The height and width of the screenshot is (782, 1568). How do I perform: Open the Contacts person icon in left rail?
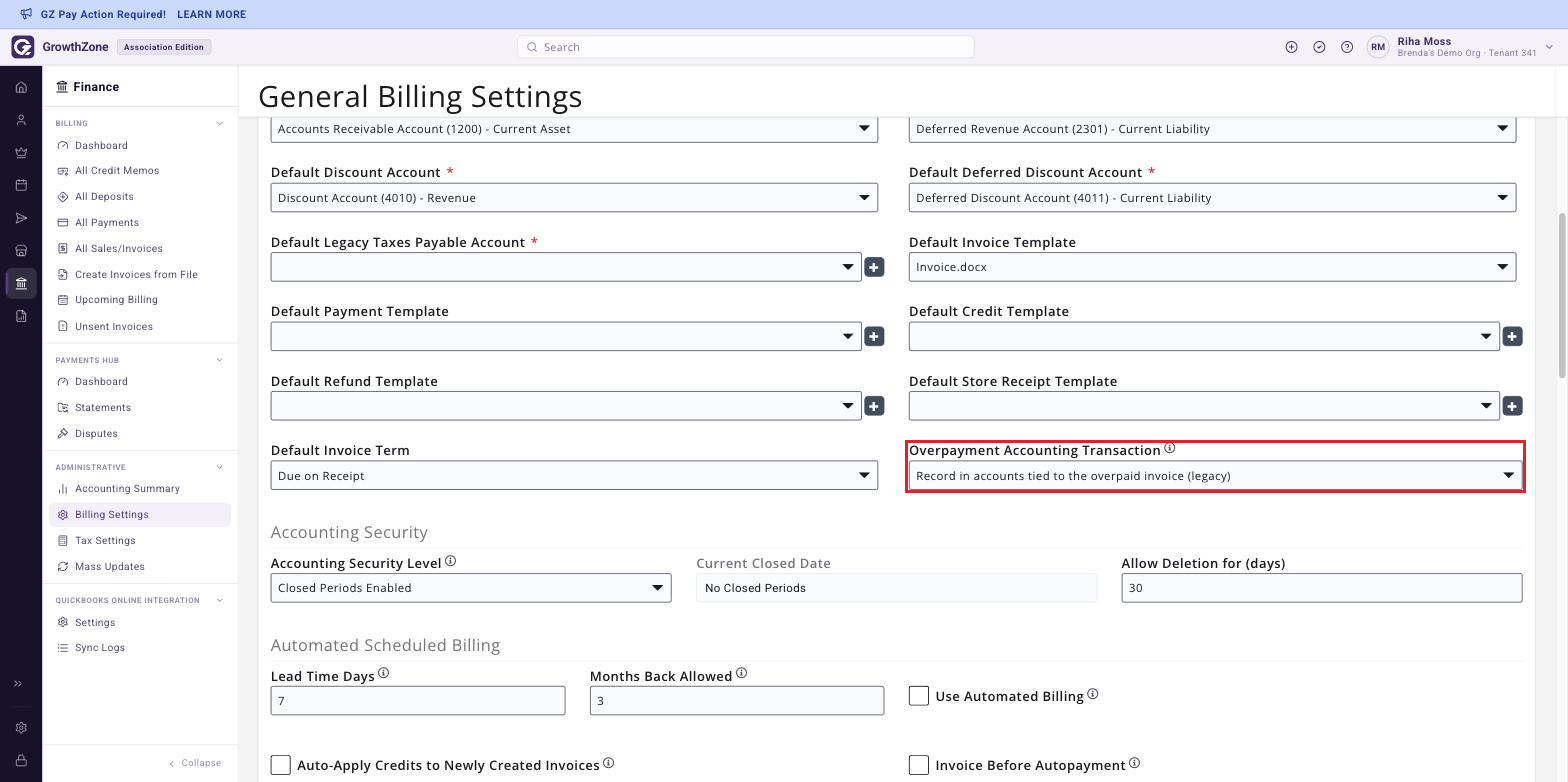[21, 120]
